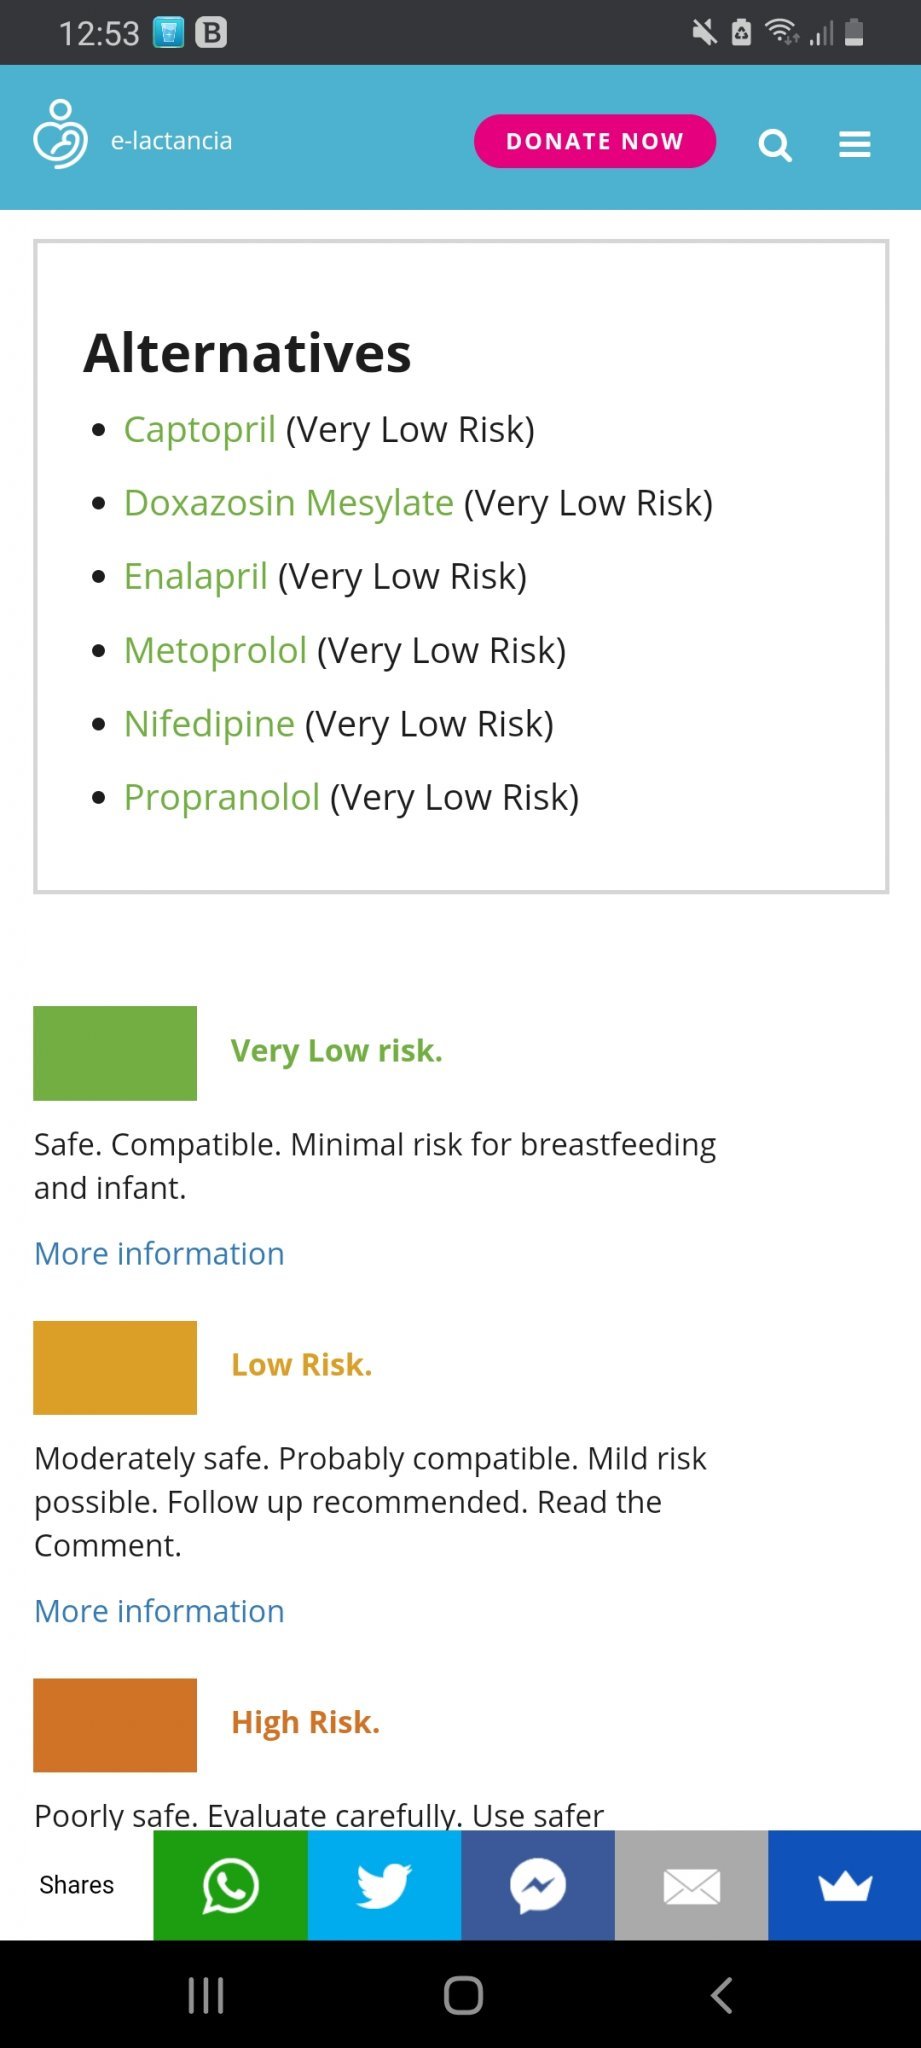The height and width of the screenshot is (2048, 921).
Task: Tap the blue crown share icon
Action: pos(845,1885)
